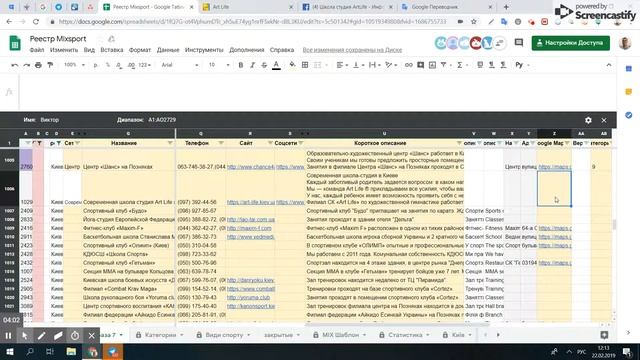
Task: Open horizontal align dropdown
Action: pyautogui.click(x=342, y=65)
